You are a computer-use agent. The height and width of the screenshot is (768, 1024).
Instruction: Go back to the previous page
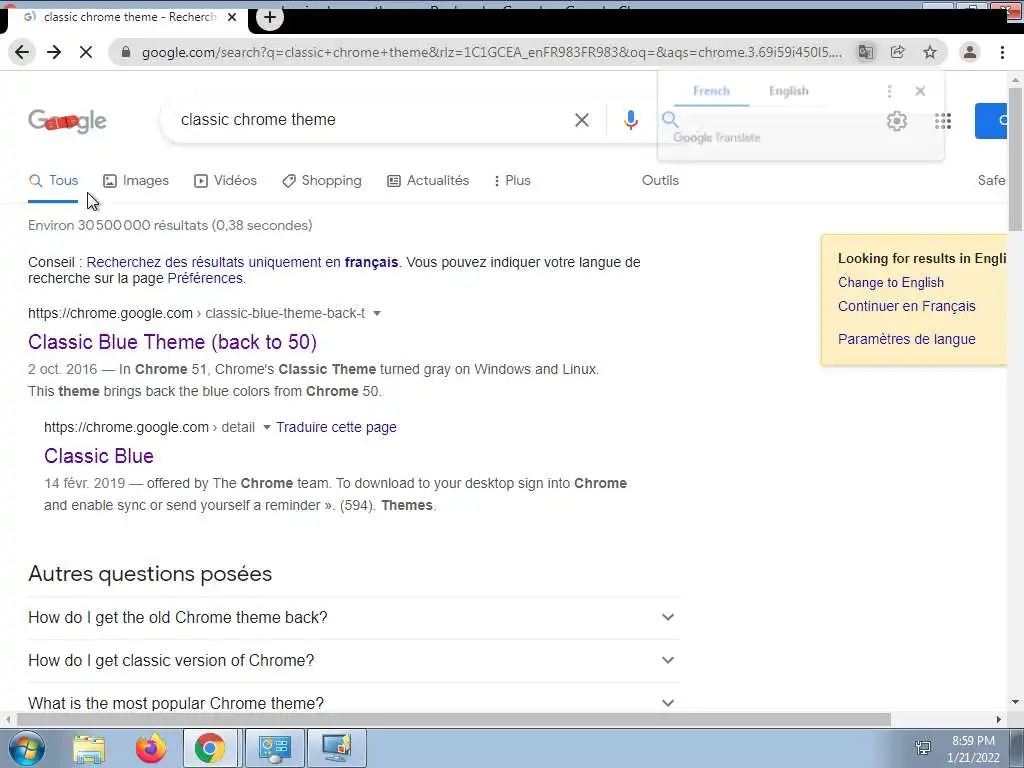(22, 52)
